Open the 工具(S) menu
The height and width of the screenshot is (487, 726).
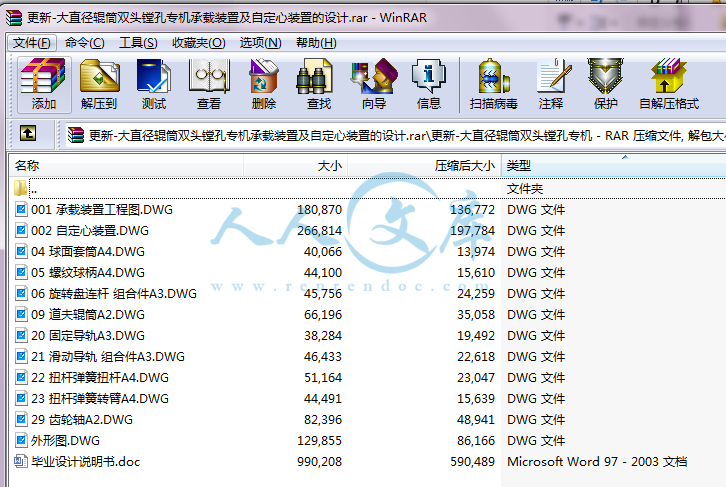coord(138,43)
